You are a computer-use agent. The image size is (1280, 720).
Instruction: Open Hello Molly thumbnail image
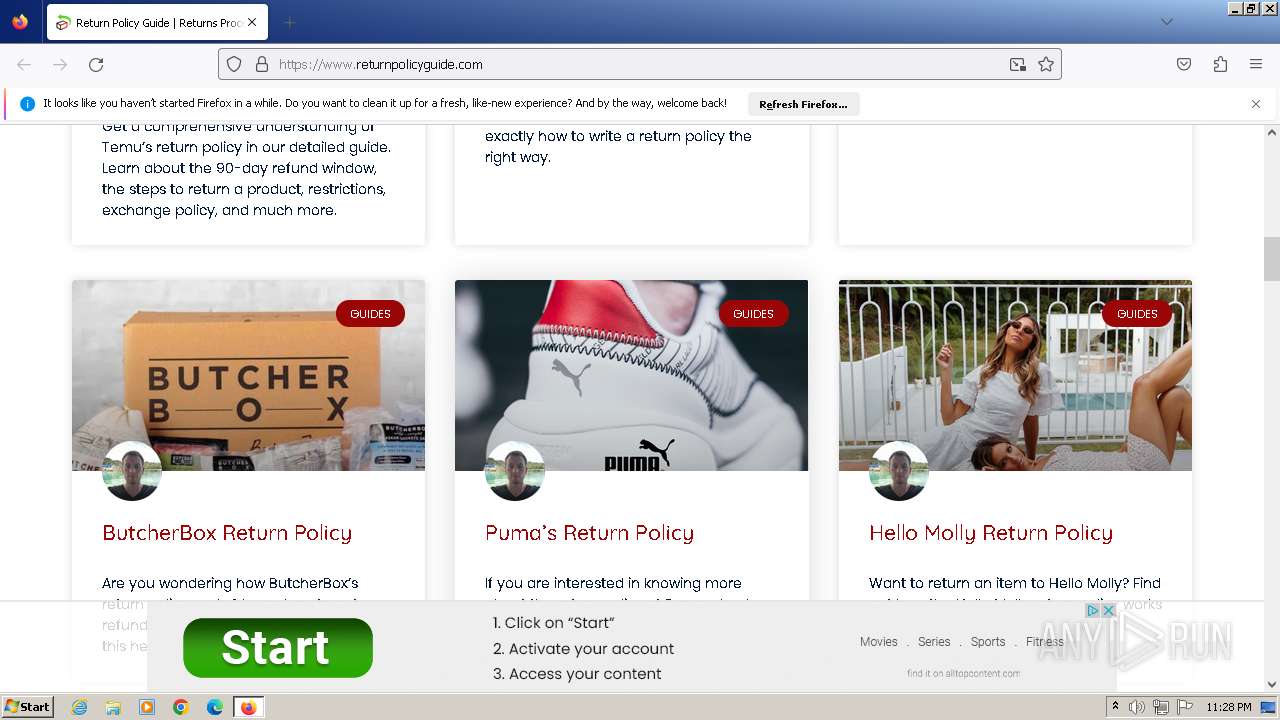click(x=1015, y=375)
